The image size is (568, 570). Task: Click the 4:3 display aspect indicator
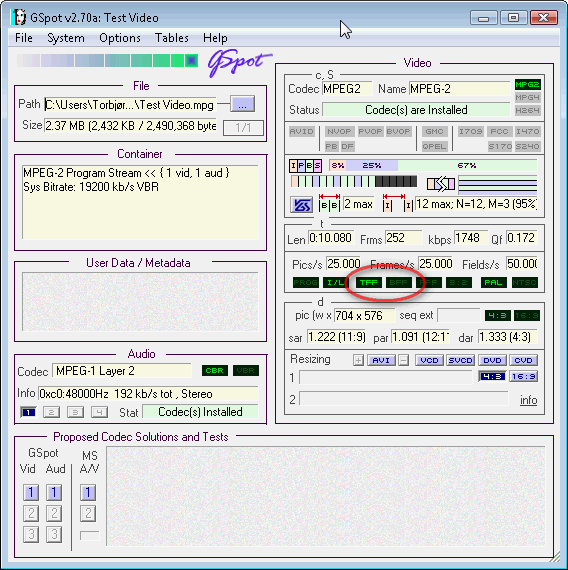pos(498,316)
